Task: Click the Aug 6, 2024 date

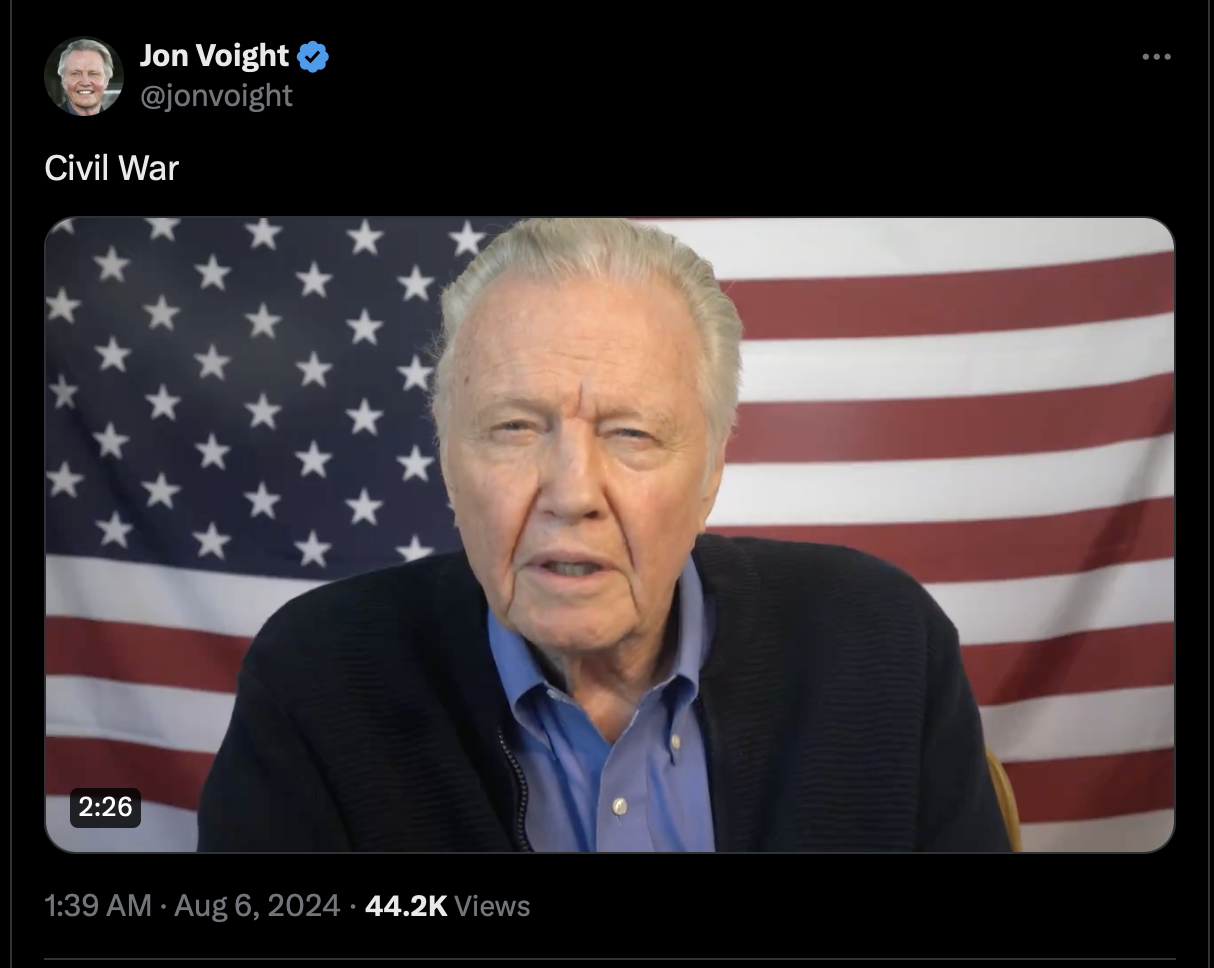Action: click(257, 906)
